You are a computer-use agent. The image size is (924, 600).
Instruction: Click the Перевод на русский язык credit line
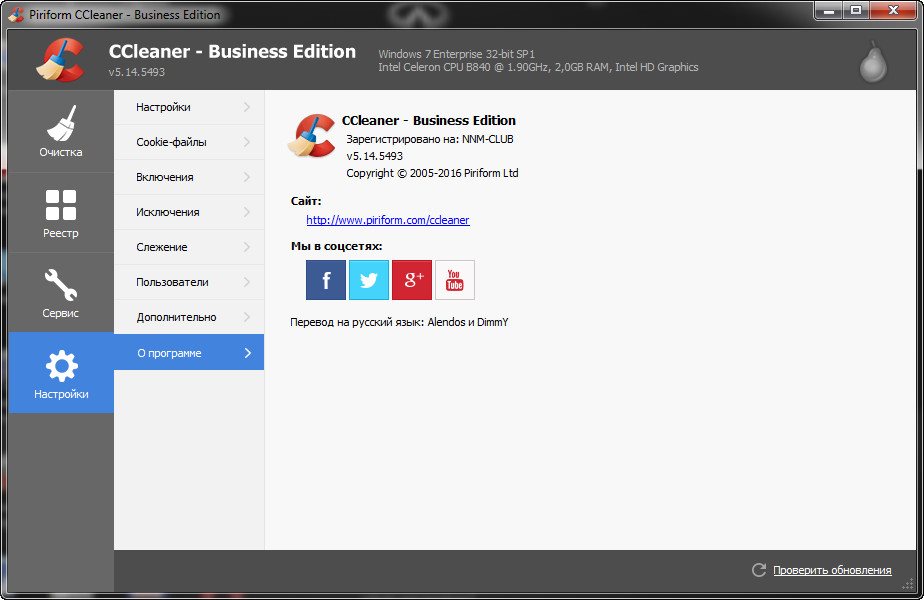(399, 322)
